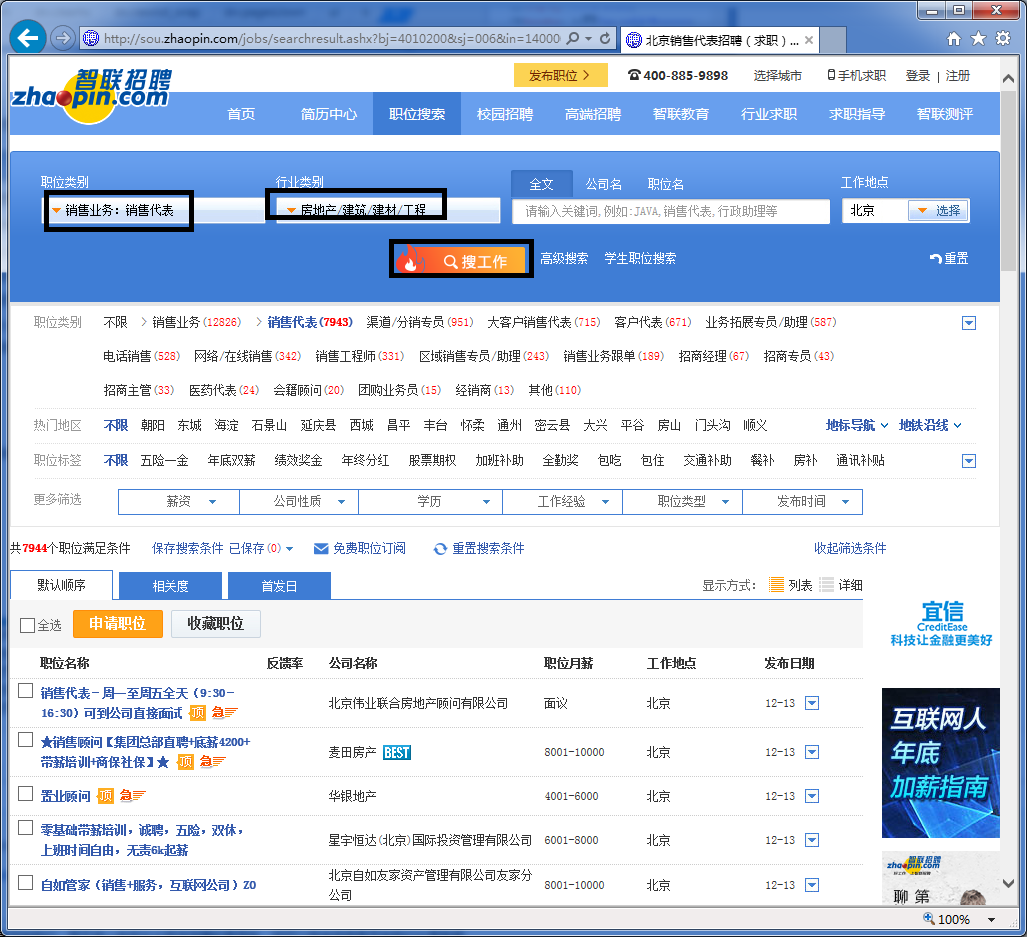1027x937 pixels.
Task: Check the box for 零基础带薪培训 job
Action: pyautogui.click(x=26, y=828)
